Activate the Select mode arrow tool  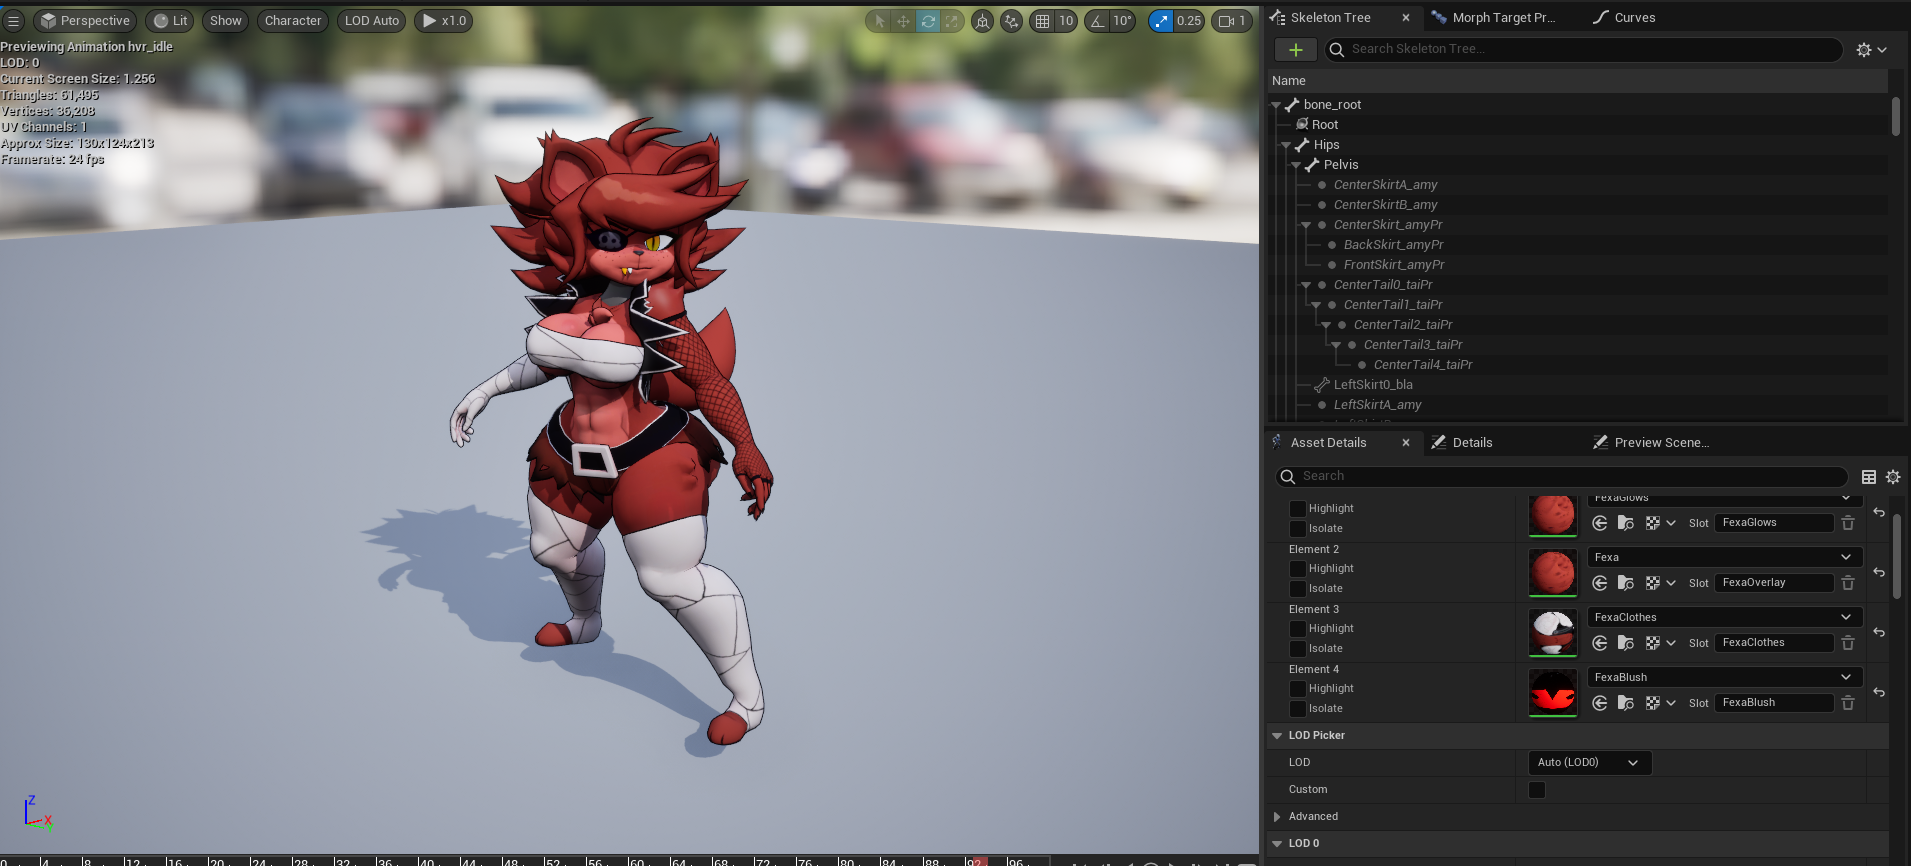point(880,21)
